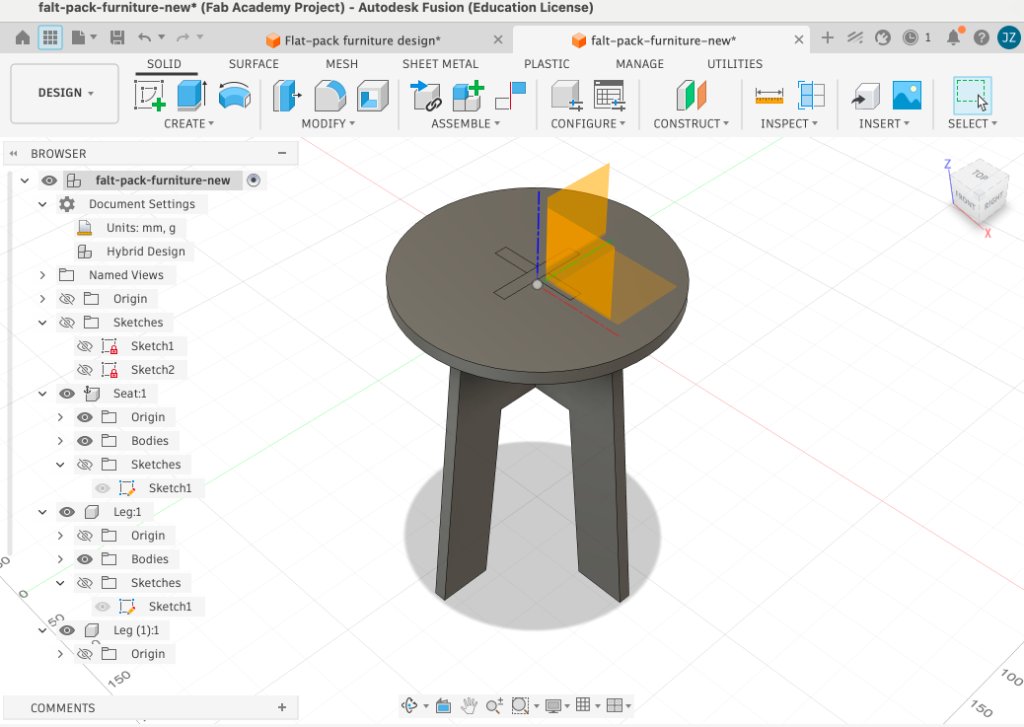This screenshot has width=1024, height=727.
Task: Collapse the Browser panel minus button
Action: (x=282, y=153)
